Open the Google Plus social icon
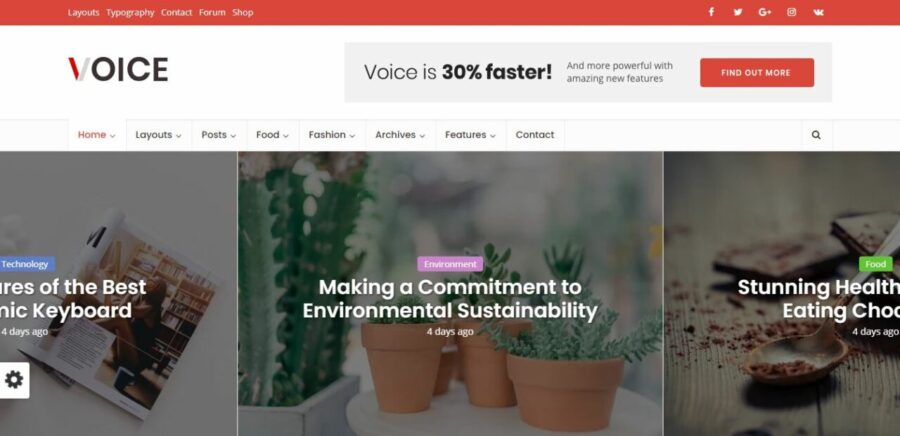Image resolution: width=900 pixels, height=436 pixels. tap(765, 12)
